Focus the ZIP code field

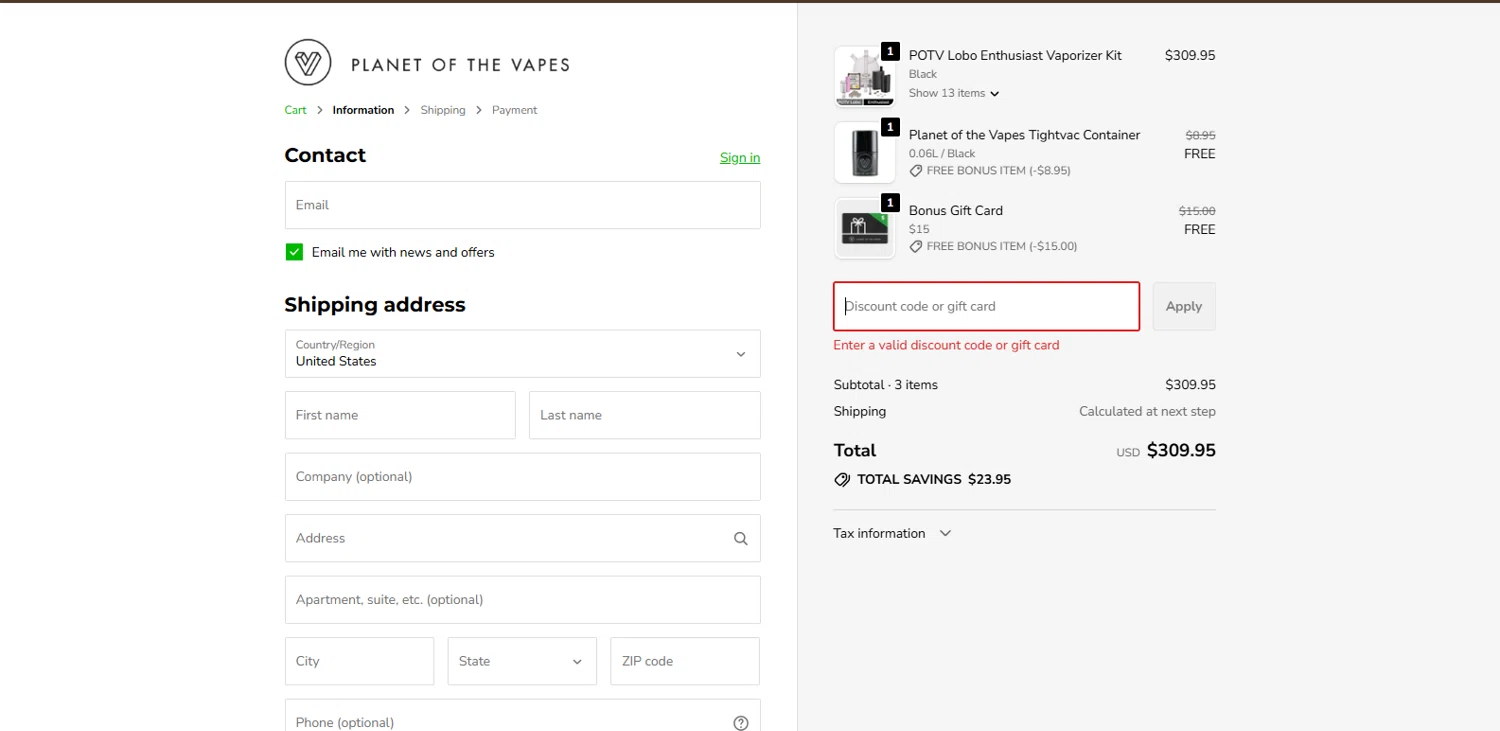[685, 661]
